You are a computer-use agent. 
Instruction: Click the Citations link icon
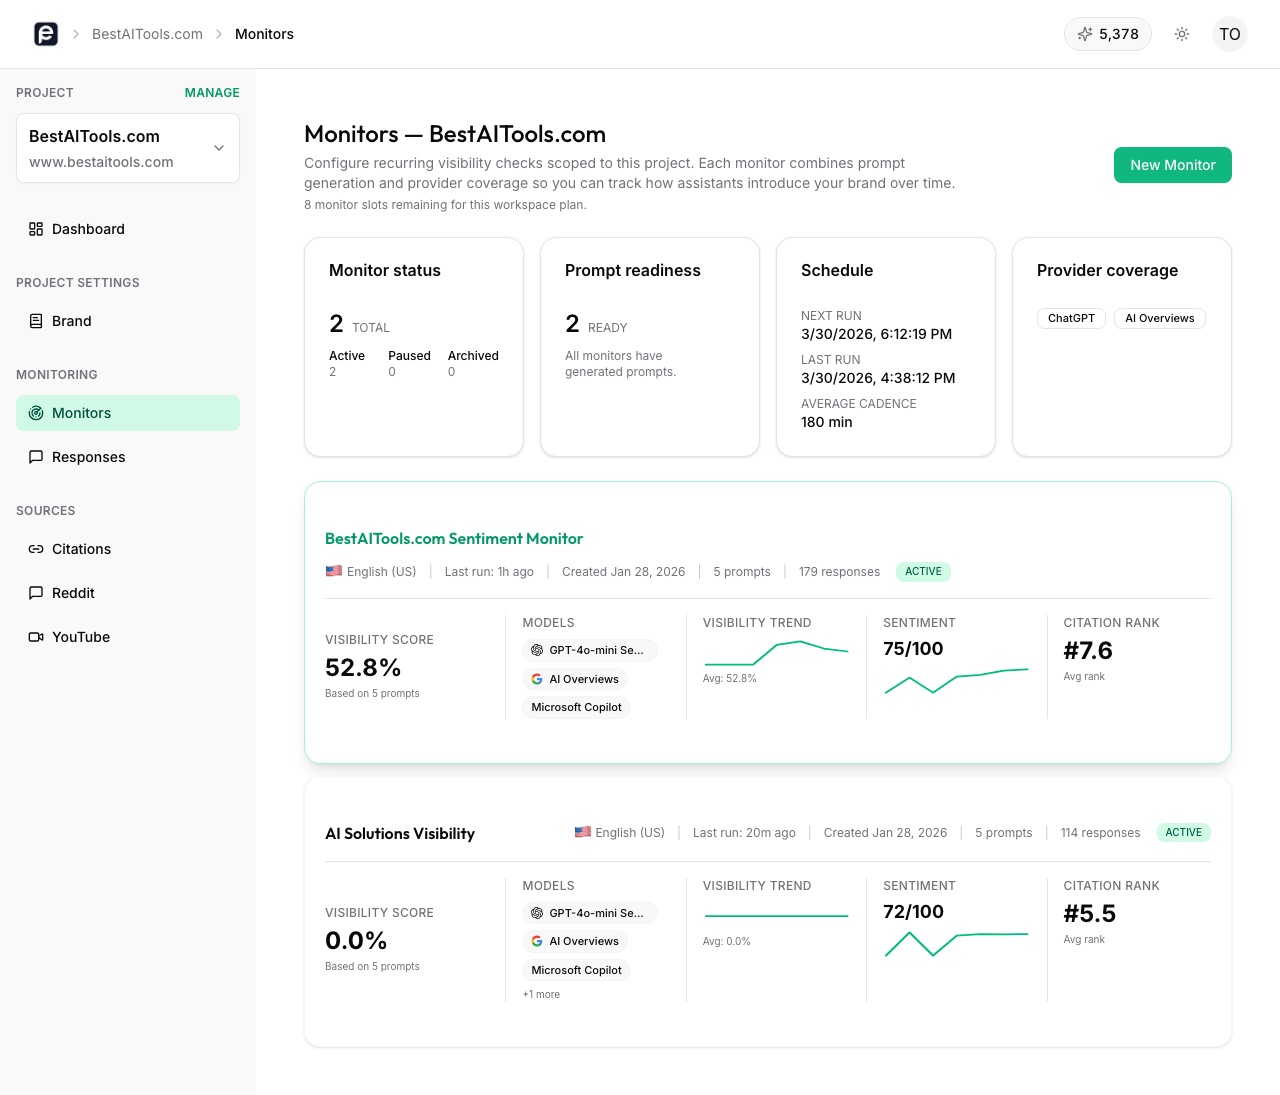pos(36,549)
